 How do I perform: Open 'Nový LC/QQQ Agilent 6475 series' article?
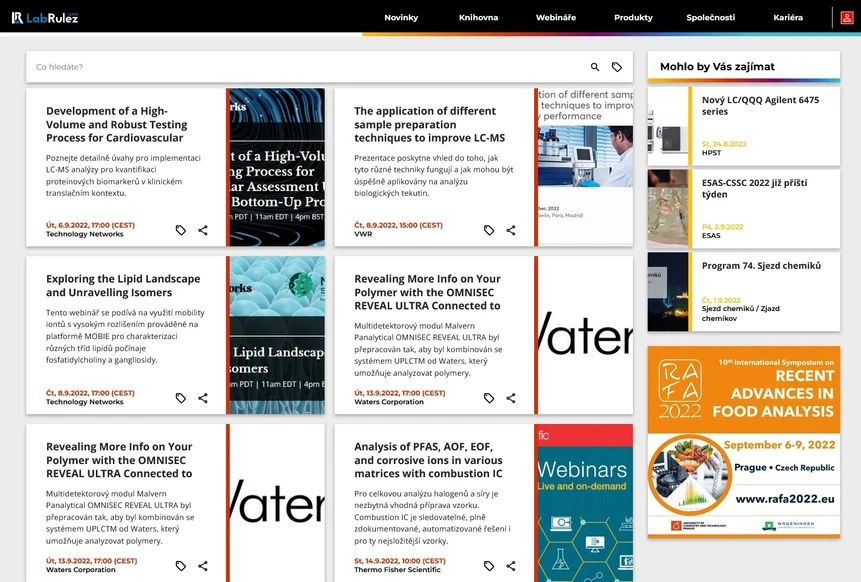click(761, 105)
